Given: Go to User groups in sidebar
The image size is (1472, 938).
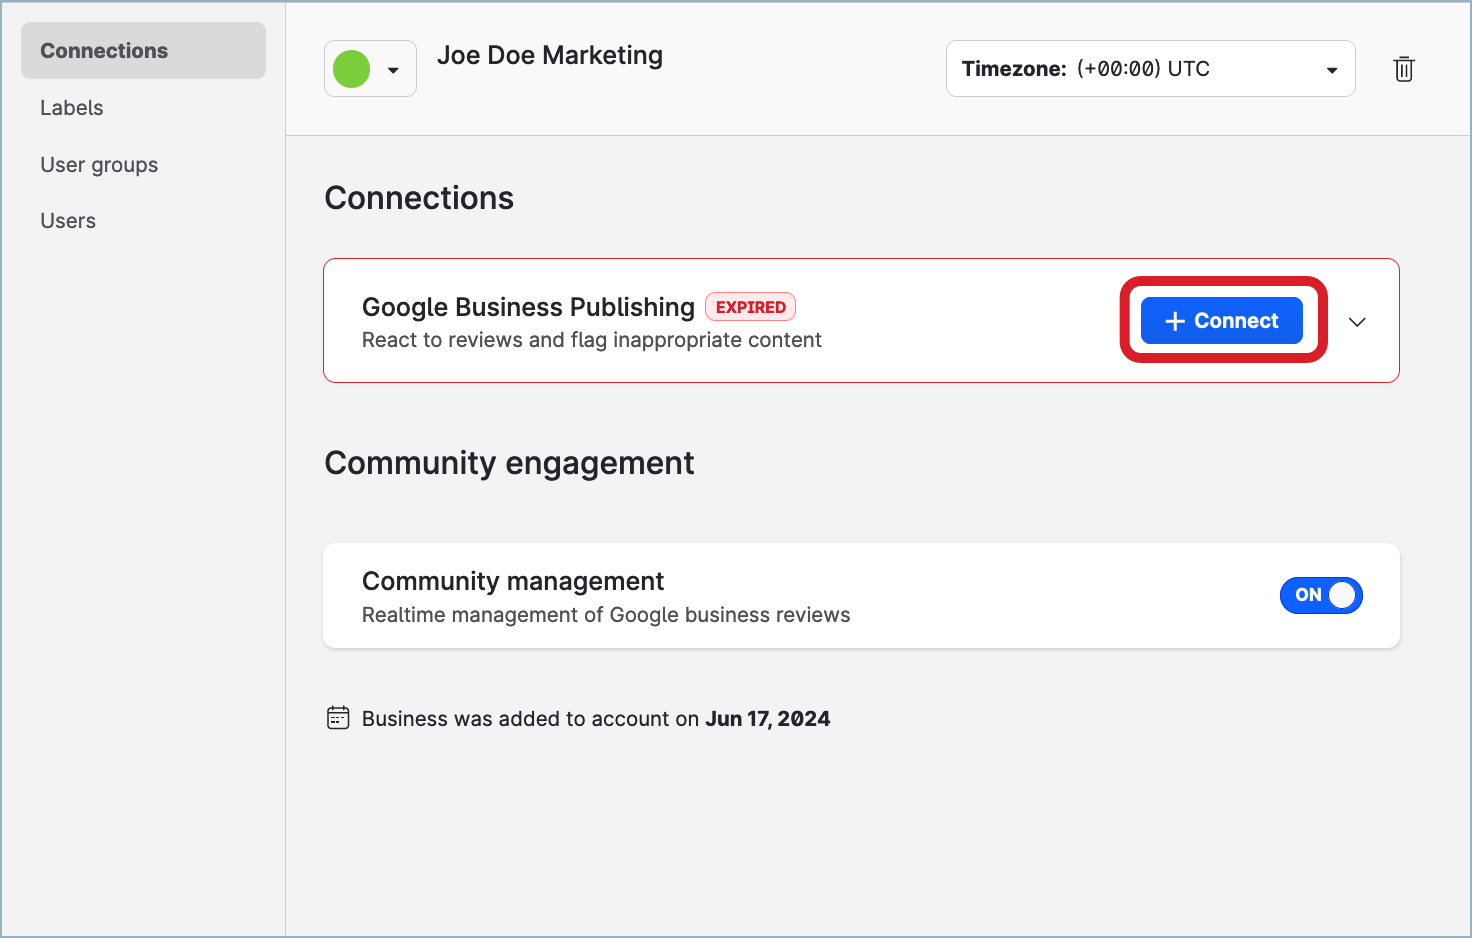Looking at the screenshot, I should point(99,165).
